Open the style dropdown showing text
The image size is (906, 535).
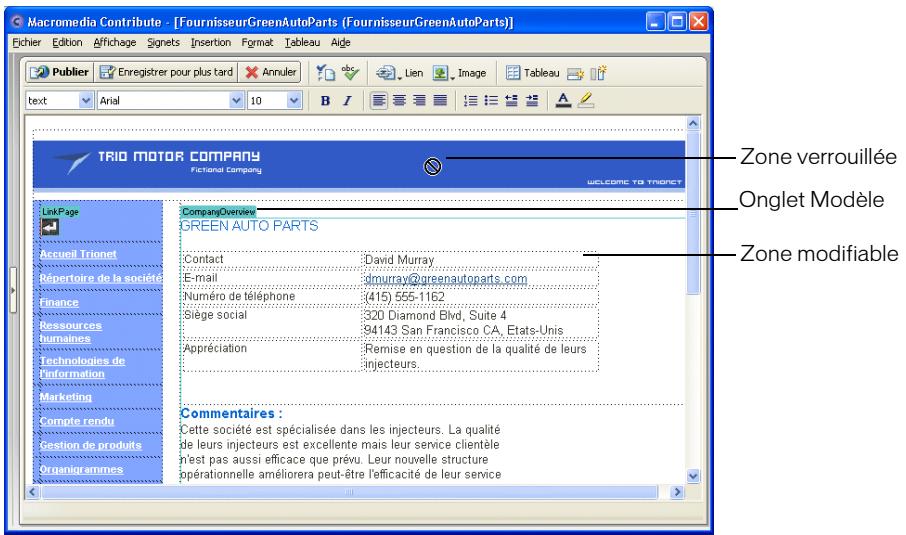pos(59,101)
